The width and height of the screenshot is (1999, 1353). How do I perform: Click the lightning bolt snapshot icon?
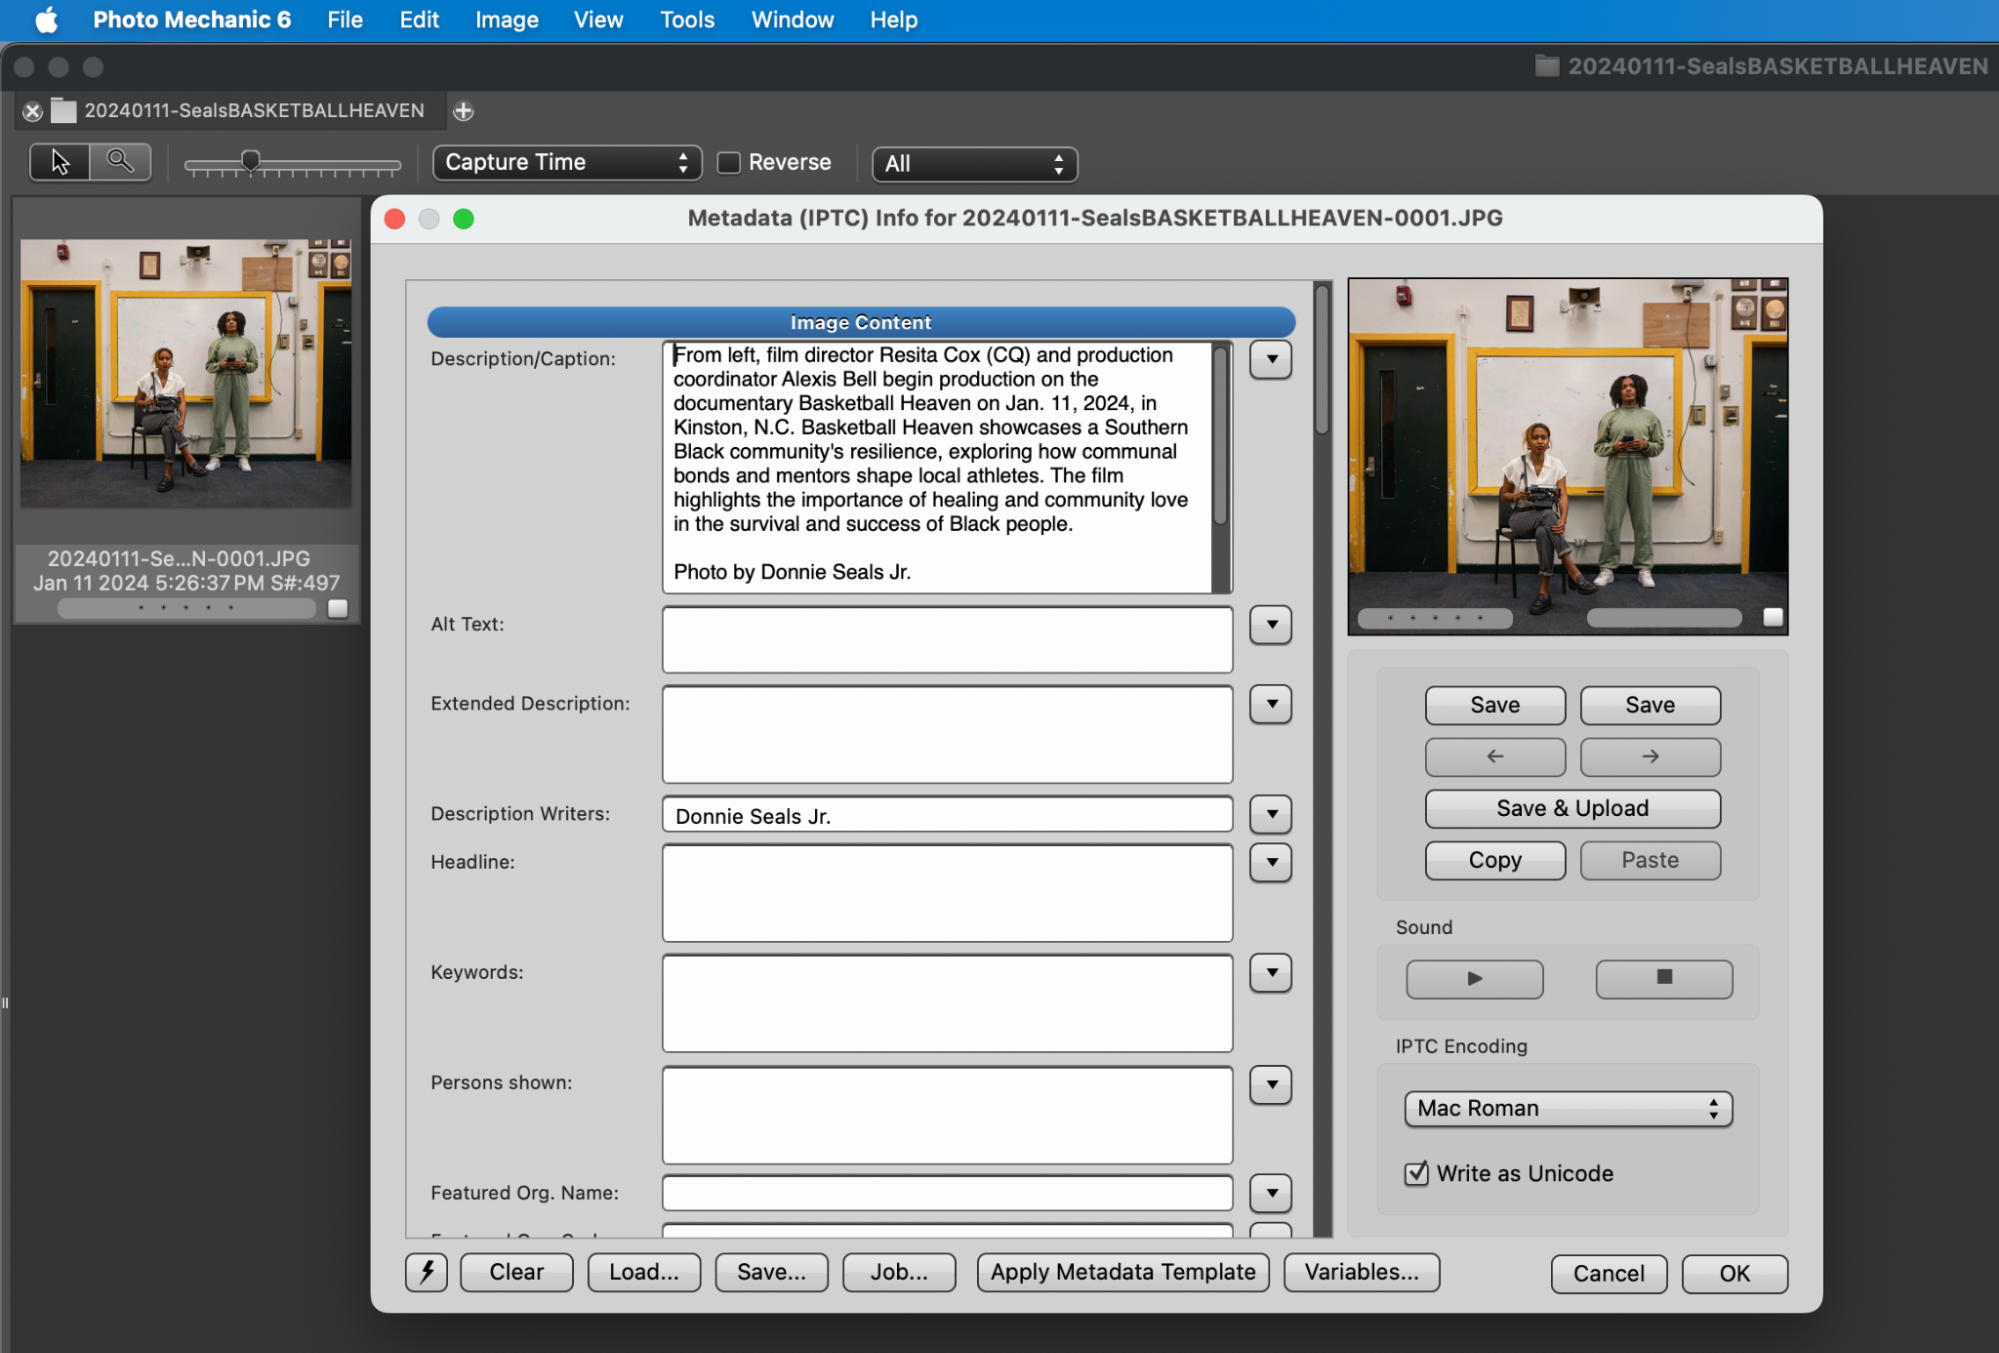(x=426, y=1272)
